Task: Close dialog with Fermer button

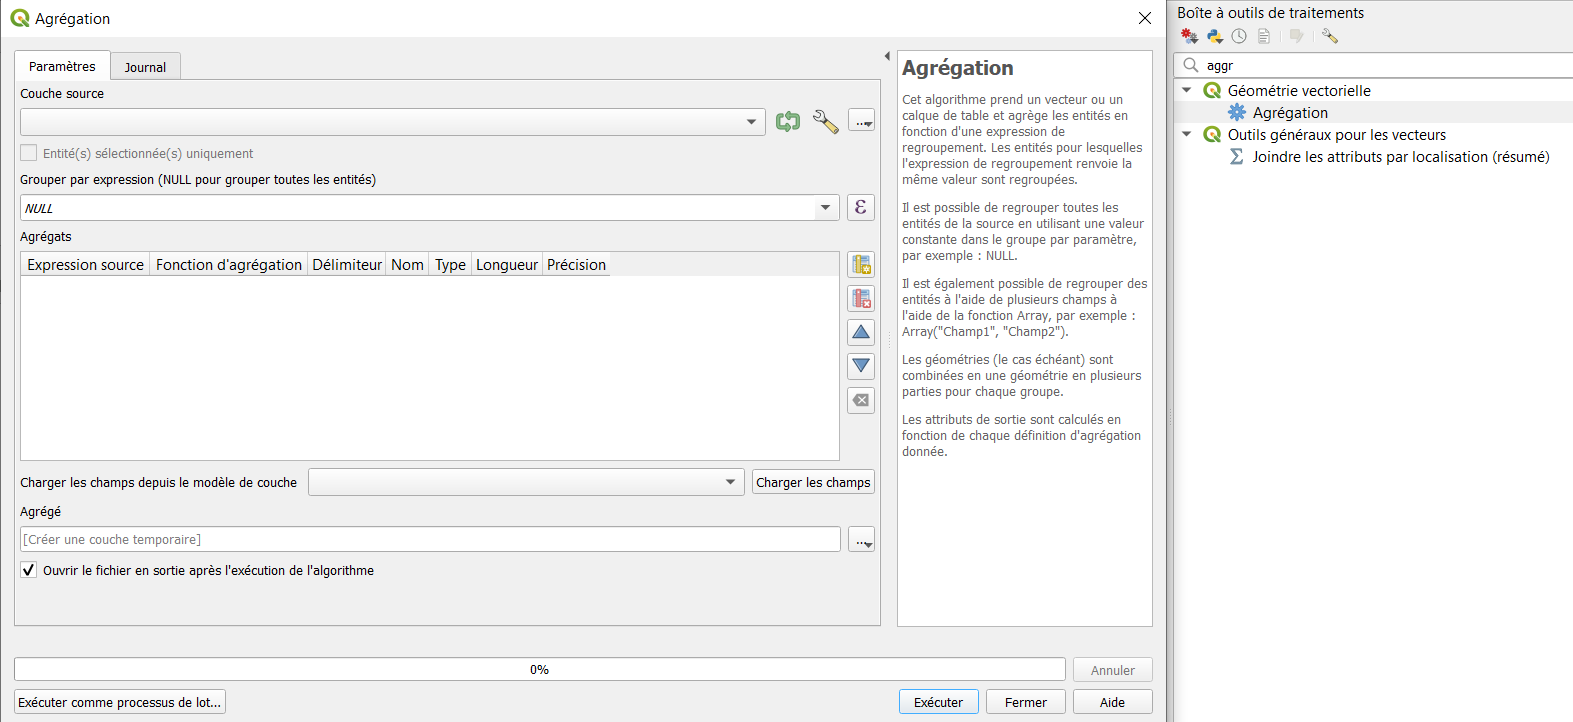Action: pyautogui.click(x=1026, y=702)
